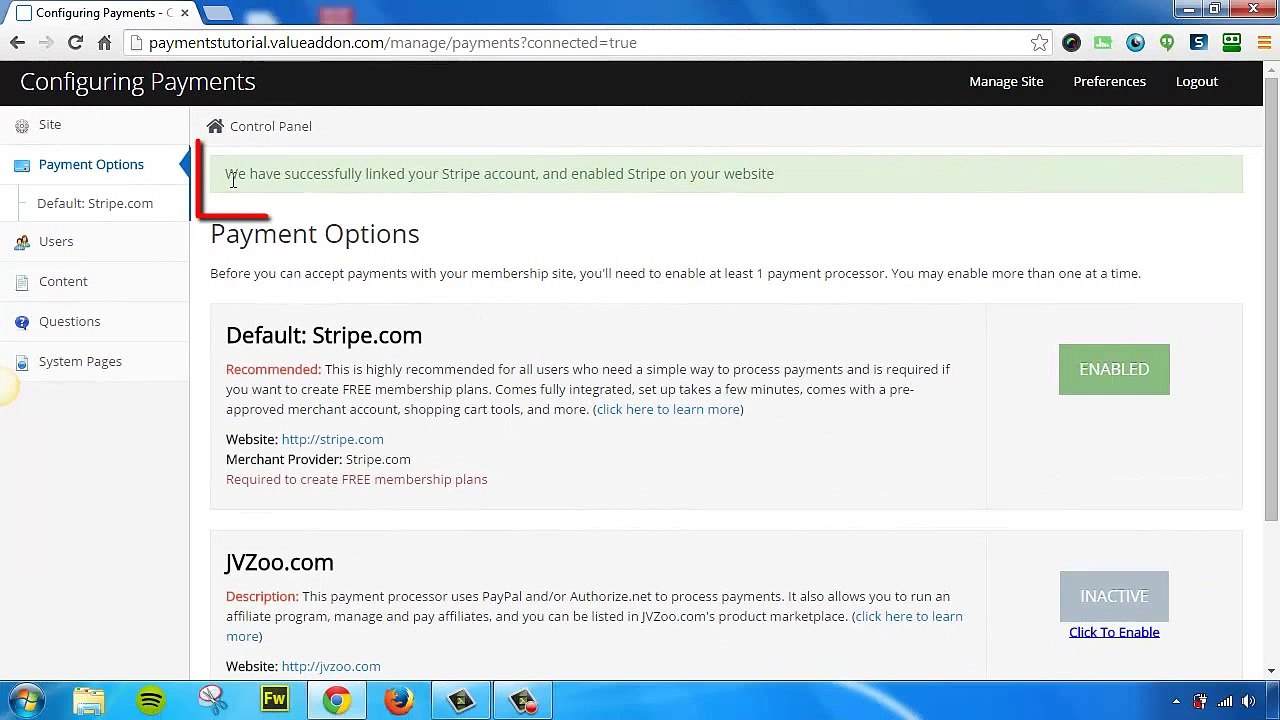Select the Configuring Payments browser tab

pos(100,13)
